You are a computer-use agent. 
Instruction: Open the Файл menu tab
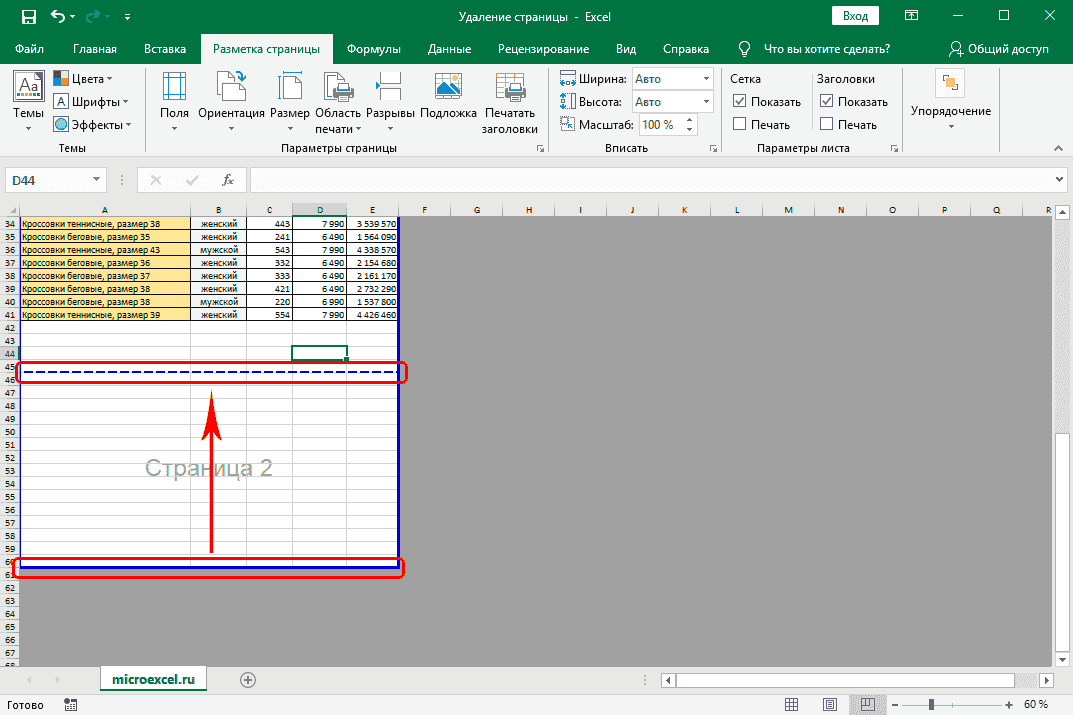tap(30, 49)
